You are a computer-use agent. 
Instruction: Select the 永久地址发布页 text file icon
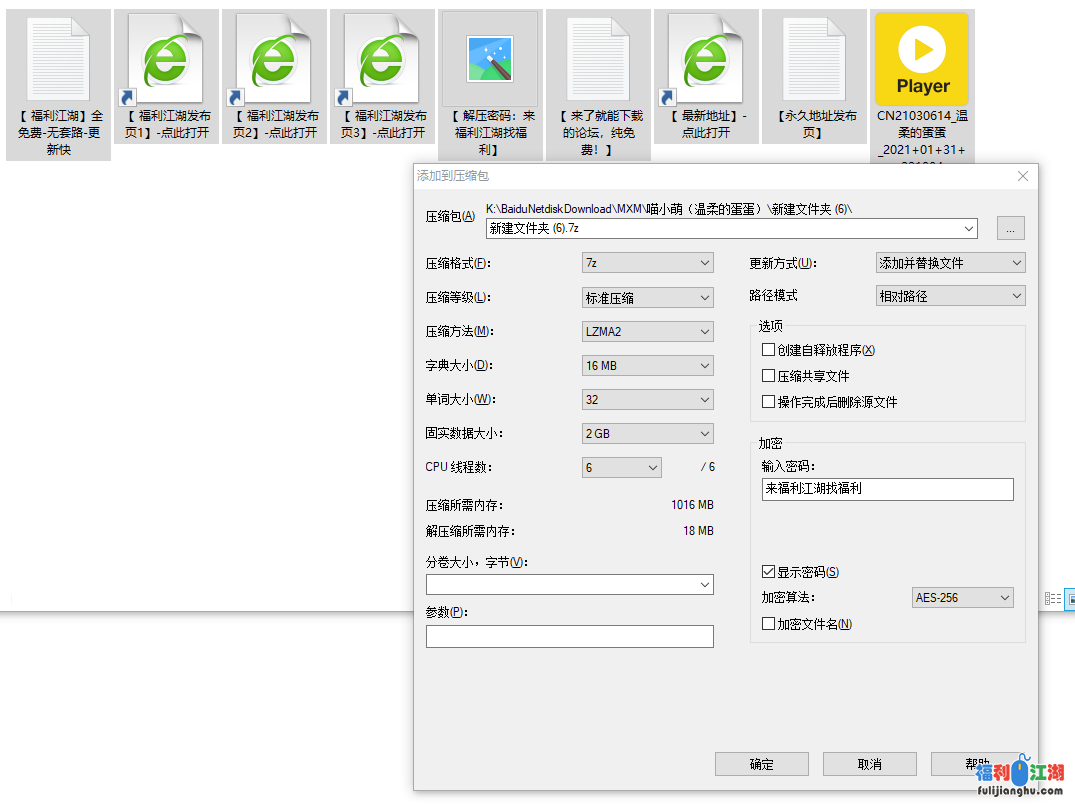pyautogui.click(x=814, y=60)
